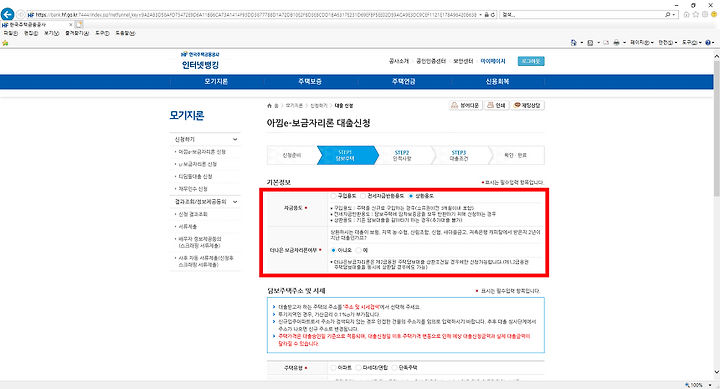Open the 공인인증센터 link
This screenshot has width=720, height=389.
point(431,61)
